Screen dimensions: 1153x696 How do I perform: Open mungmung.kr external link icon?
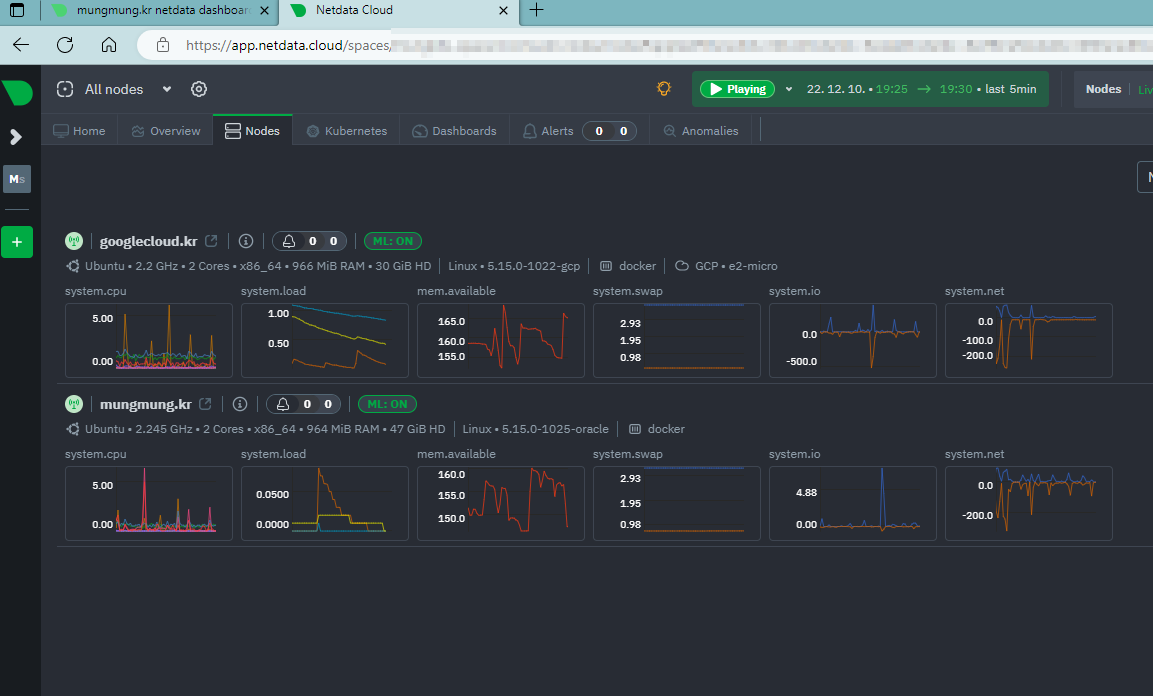coord(205,403)
